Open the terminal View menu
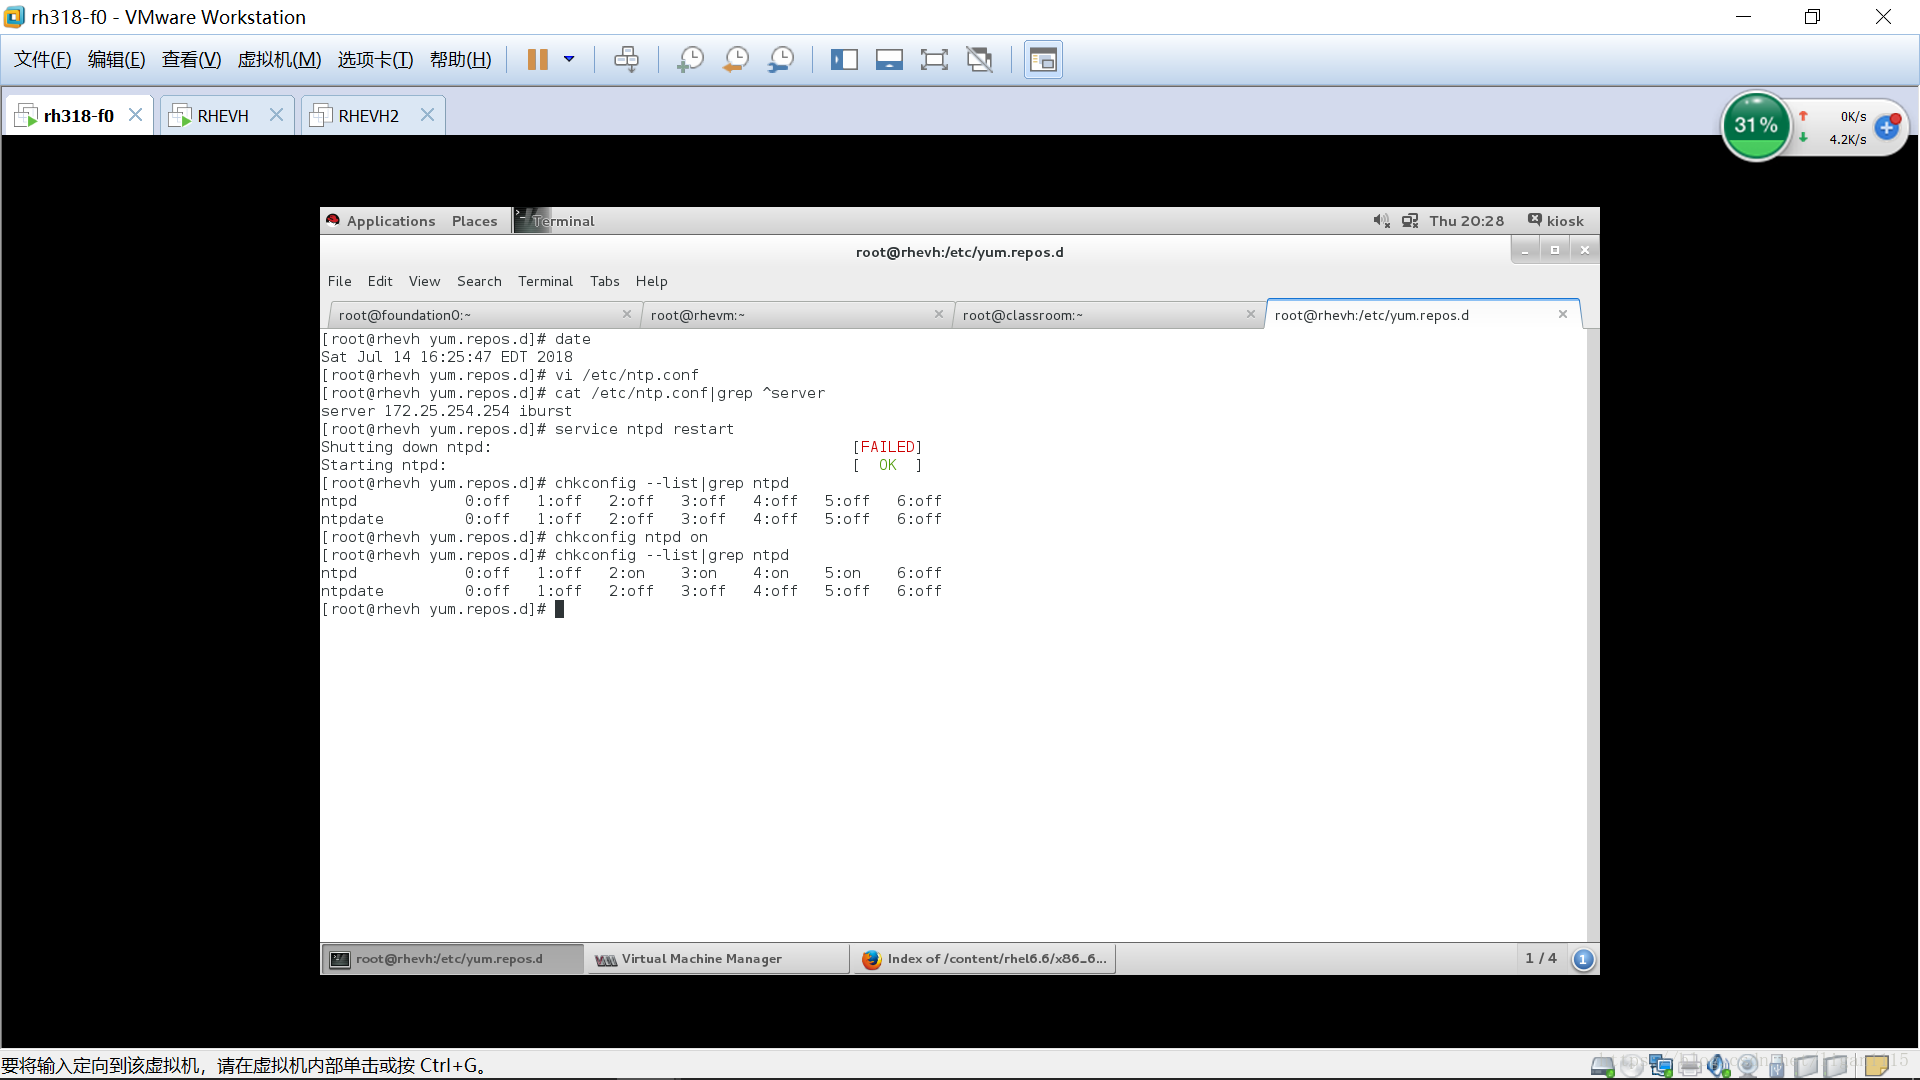The width and height of the screenshot is (1920, 1080). (x=424, y=281)
